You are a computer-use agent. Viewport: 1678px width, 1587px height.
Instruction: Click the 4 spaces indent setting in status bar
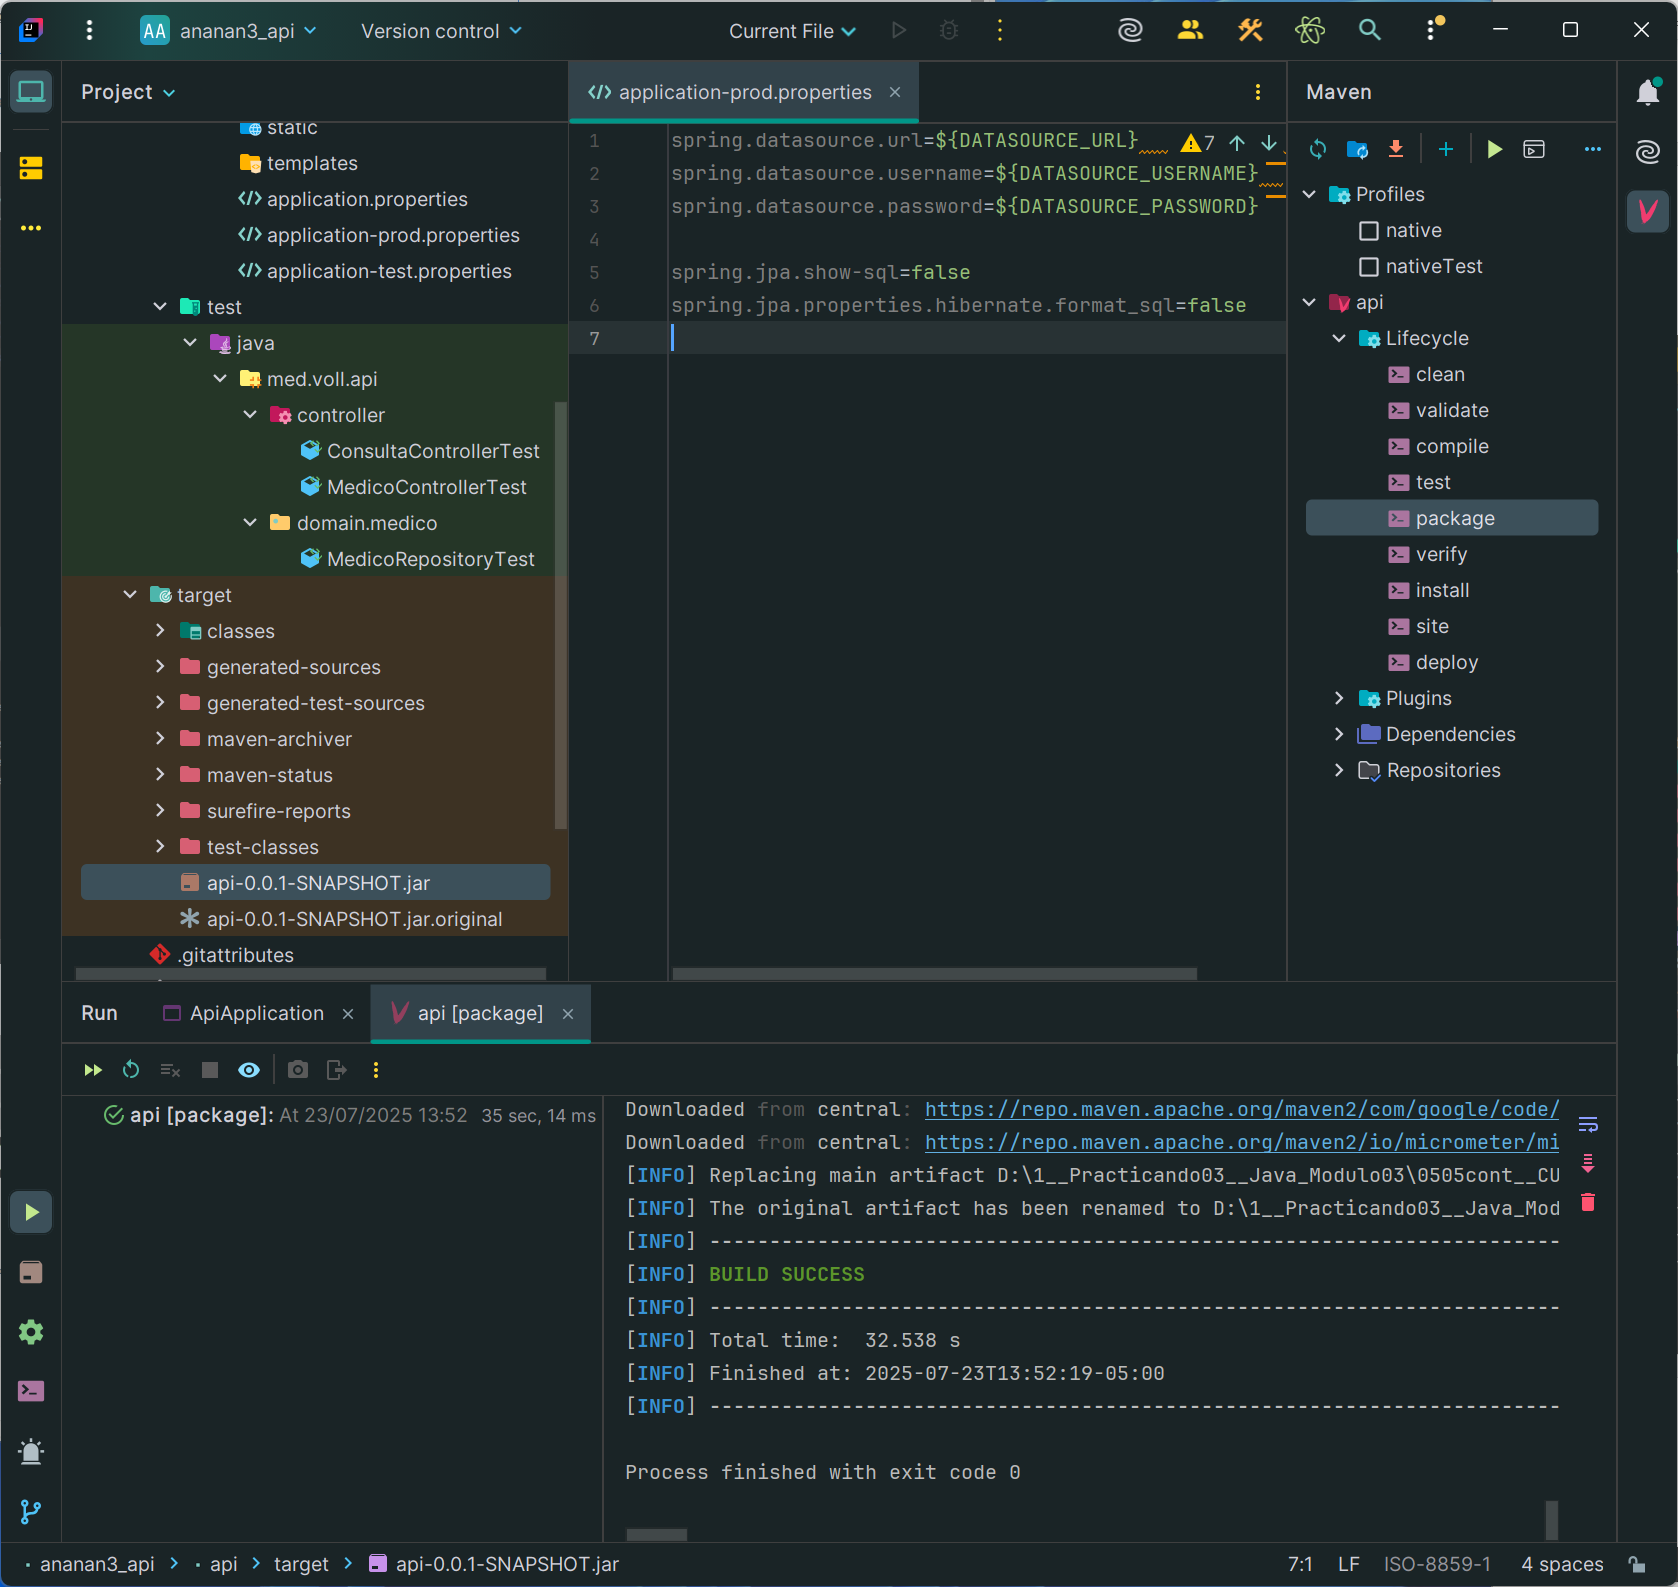click(1562, 1564)
